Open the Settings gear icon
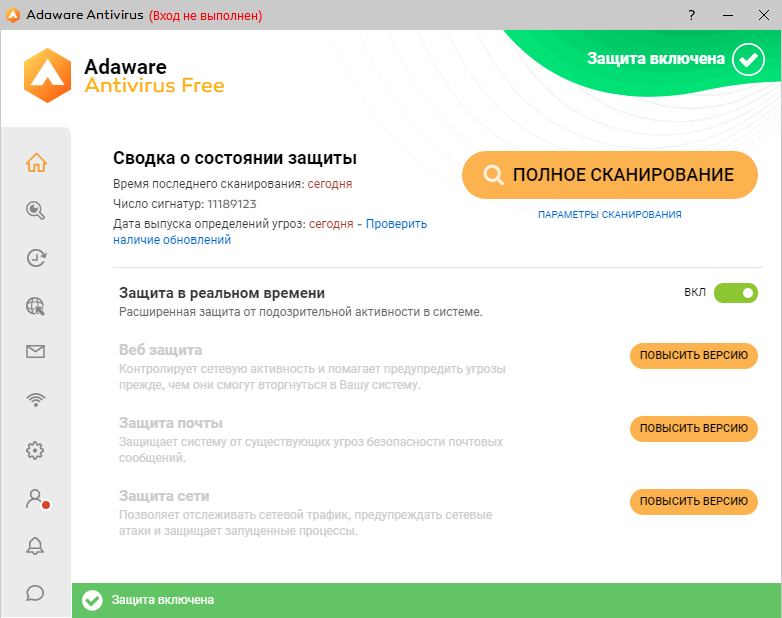Image resolution: width=782 pixels, height=618 pixels. tap(35, 450)
